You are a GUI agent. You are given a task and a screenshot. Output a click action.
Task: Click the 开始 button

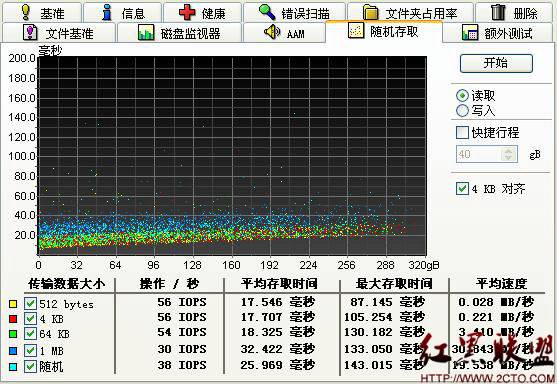(x=496, y=64)
